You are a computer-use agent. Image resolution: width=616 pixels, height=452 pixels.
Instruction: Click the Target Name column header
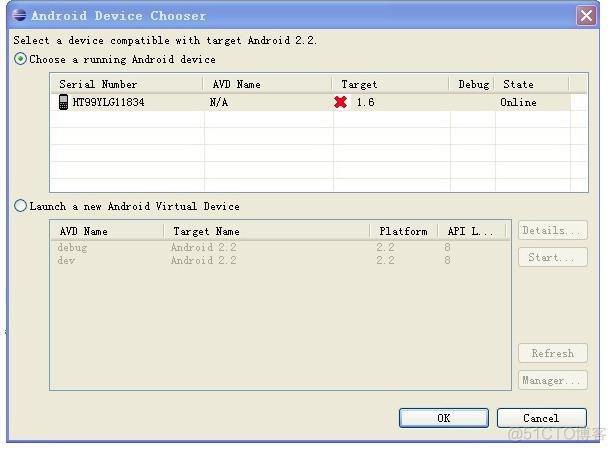tap(266, 231)
